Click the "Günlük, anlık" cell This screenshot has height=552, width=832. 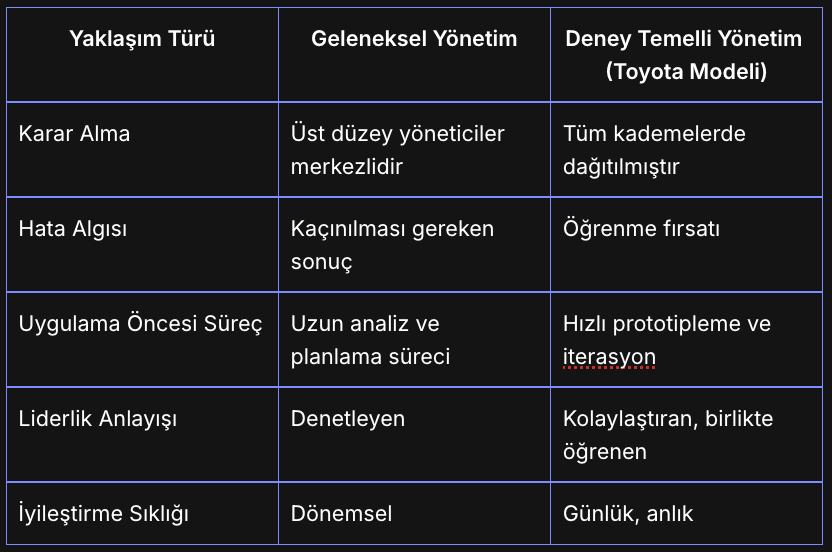coord(629,514)
